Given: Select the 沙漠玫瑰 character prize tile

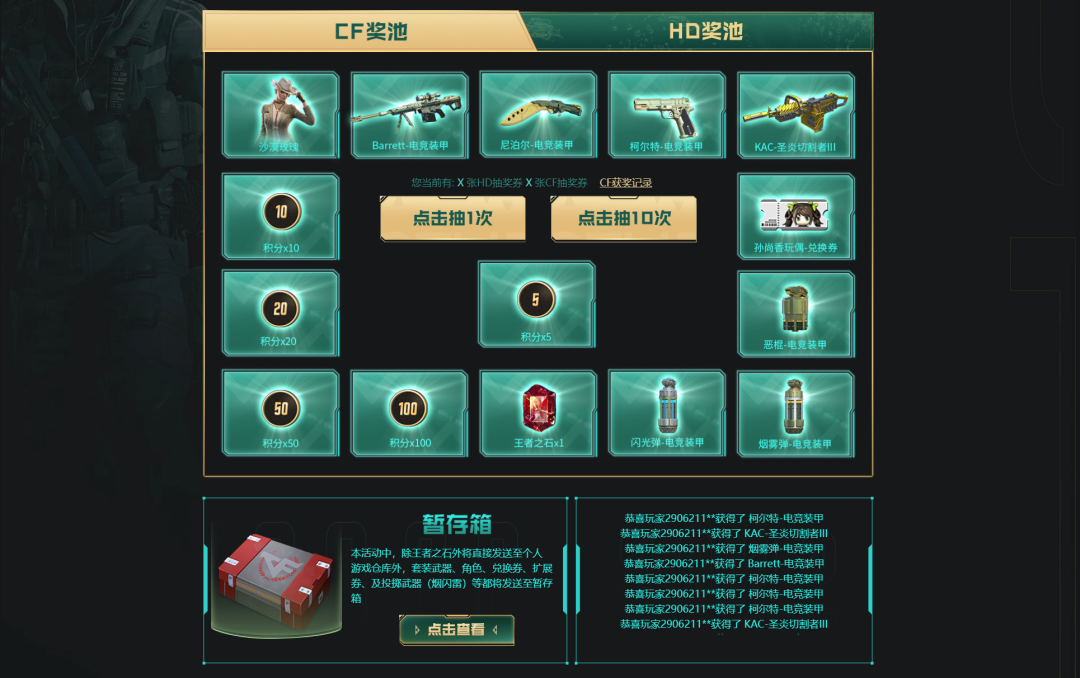Looking at the screenshot, I should (x=280, y=115).
